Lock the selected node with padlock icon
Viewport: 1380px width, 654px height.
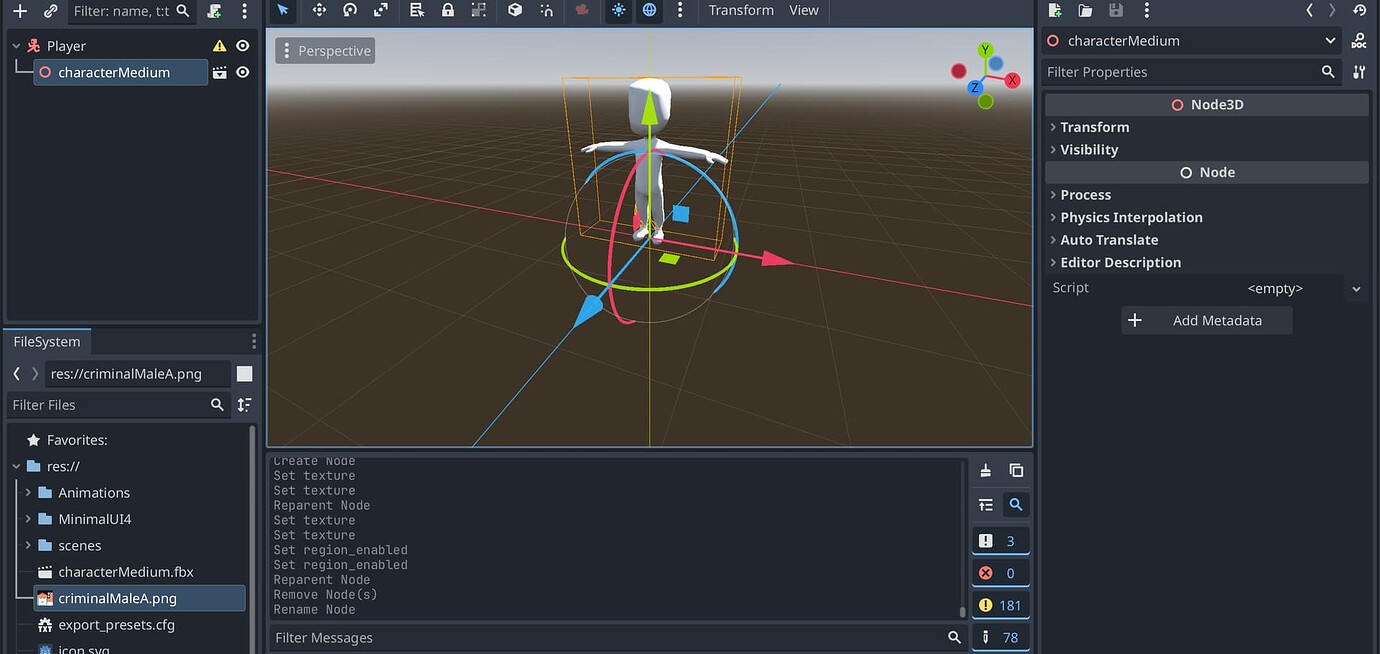click(448, 10)
